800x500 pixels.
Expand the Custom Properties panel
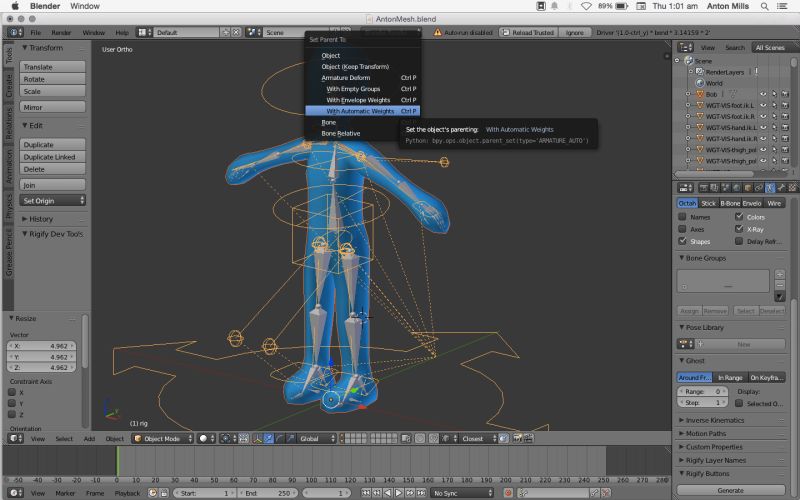click(711, 447)
